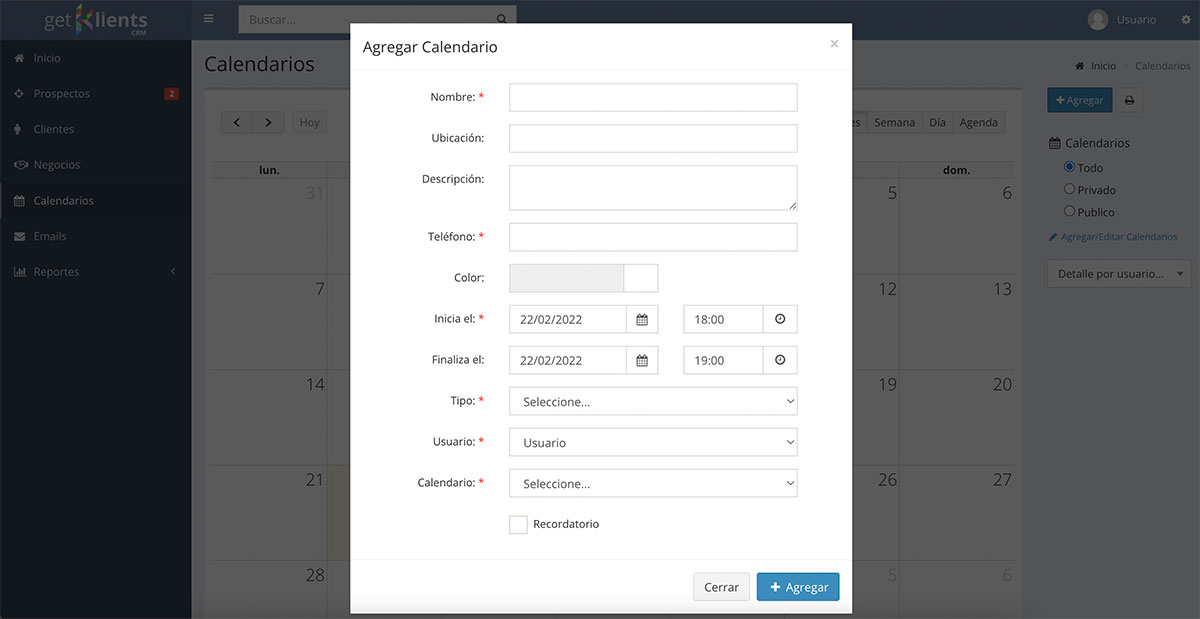This screenshot has width=1200, height=619.
Task: Open the Tipo dropdown
Action: (653, 401)
